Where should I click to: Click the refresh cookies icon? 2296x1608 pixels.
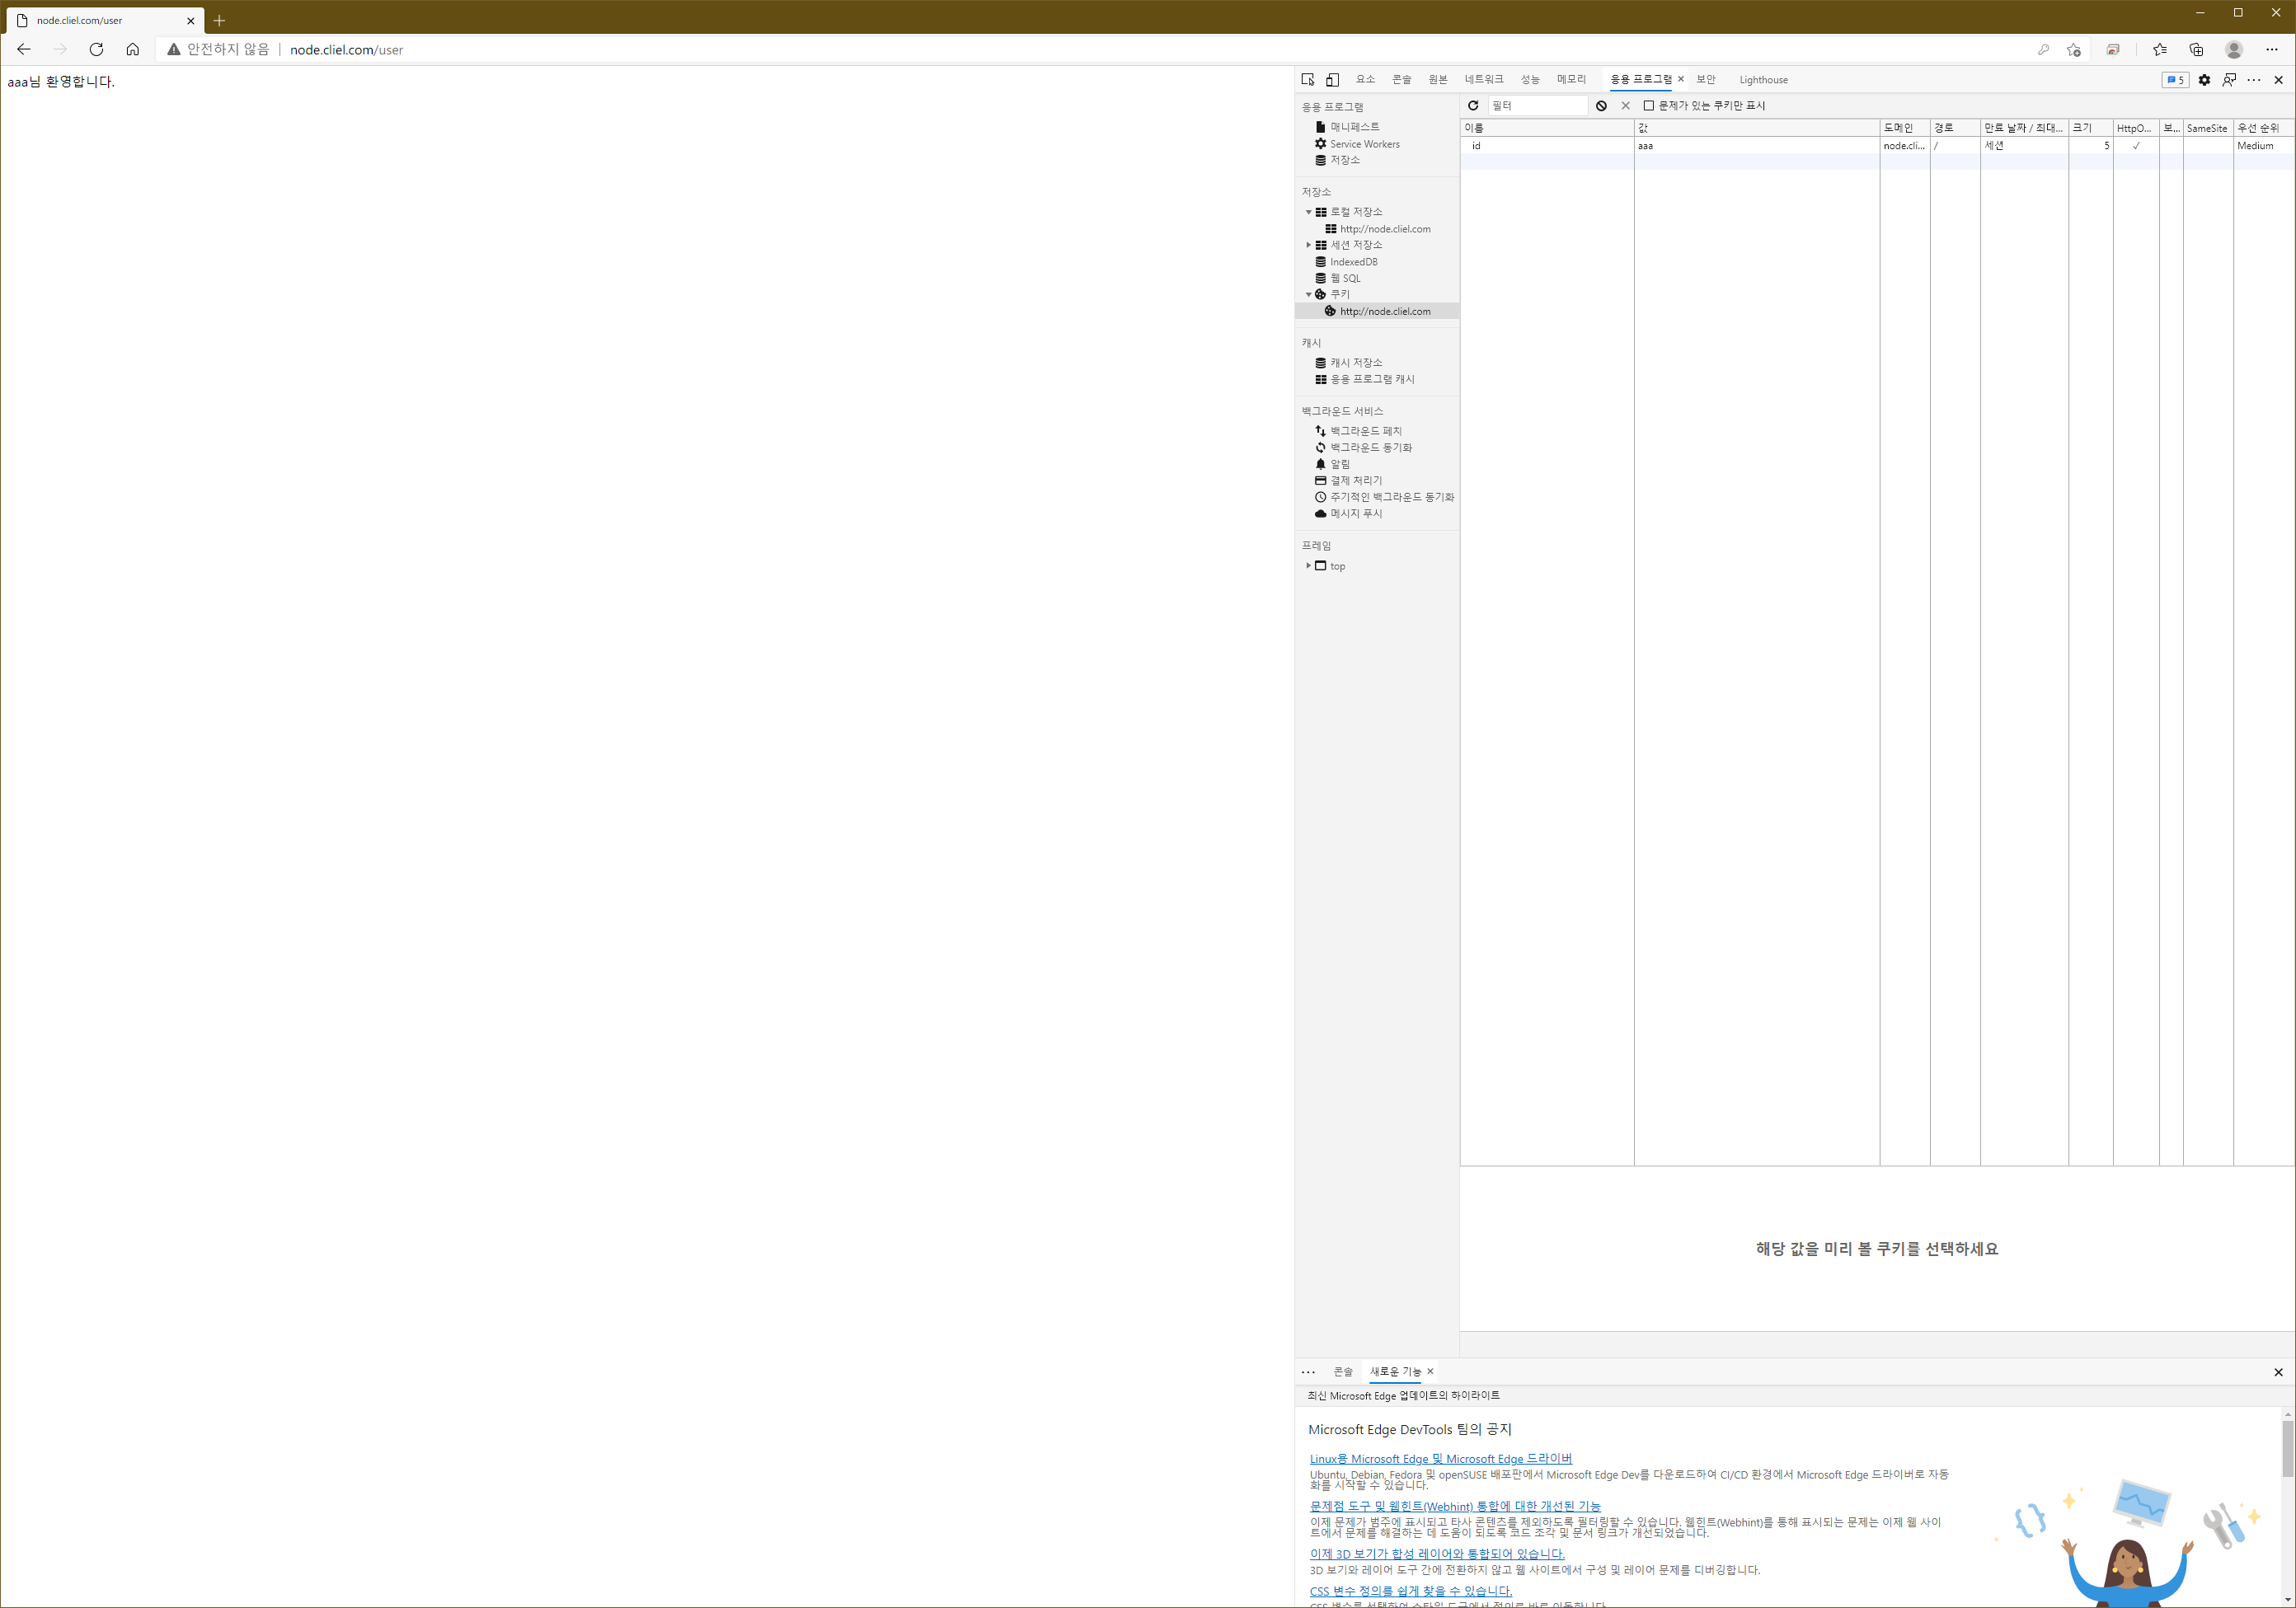pos(1473,106)
